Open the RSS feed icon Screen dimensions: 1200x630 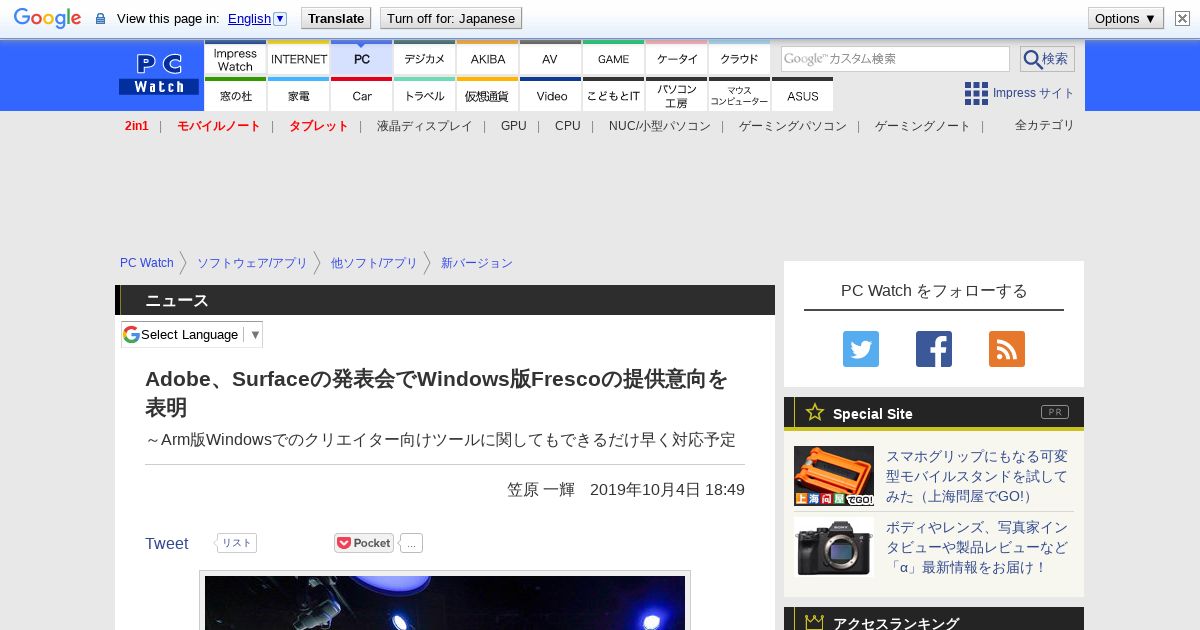(1007, 349)
